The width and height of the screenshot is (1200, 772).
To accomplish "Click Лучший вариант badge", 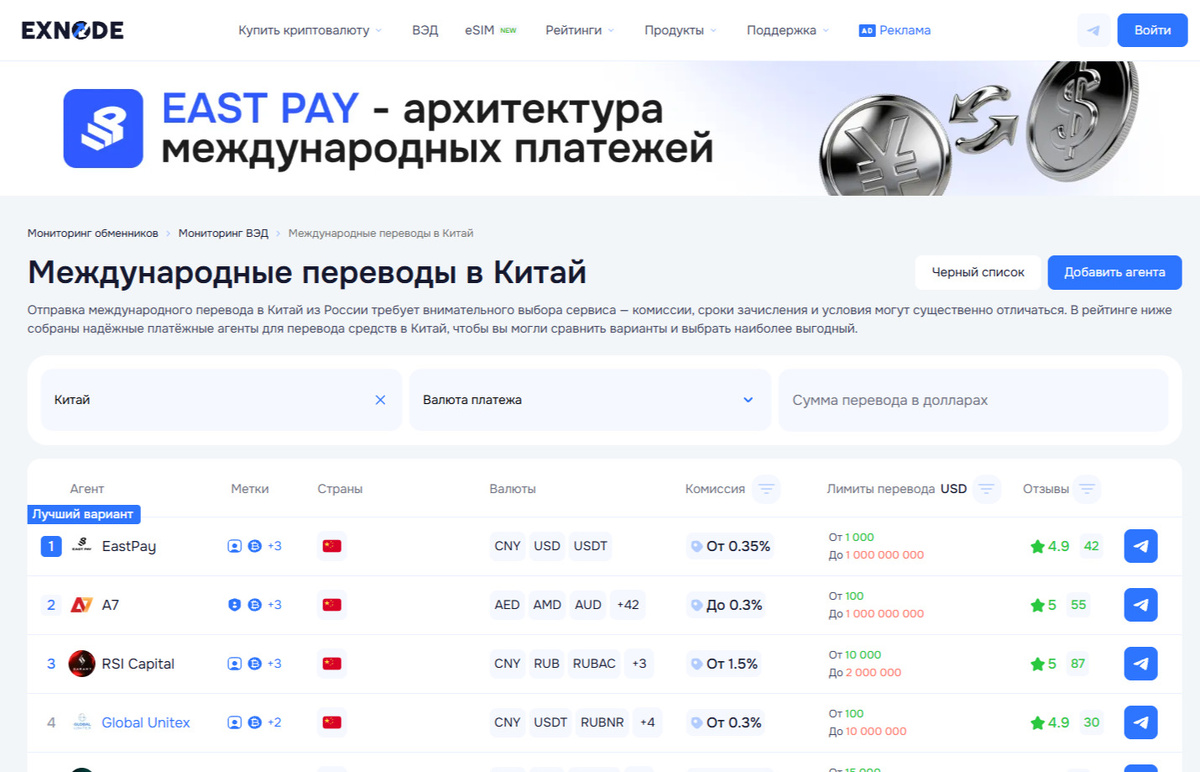I will (84, 514).
